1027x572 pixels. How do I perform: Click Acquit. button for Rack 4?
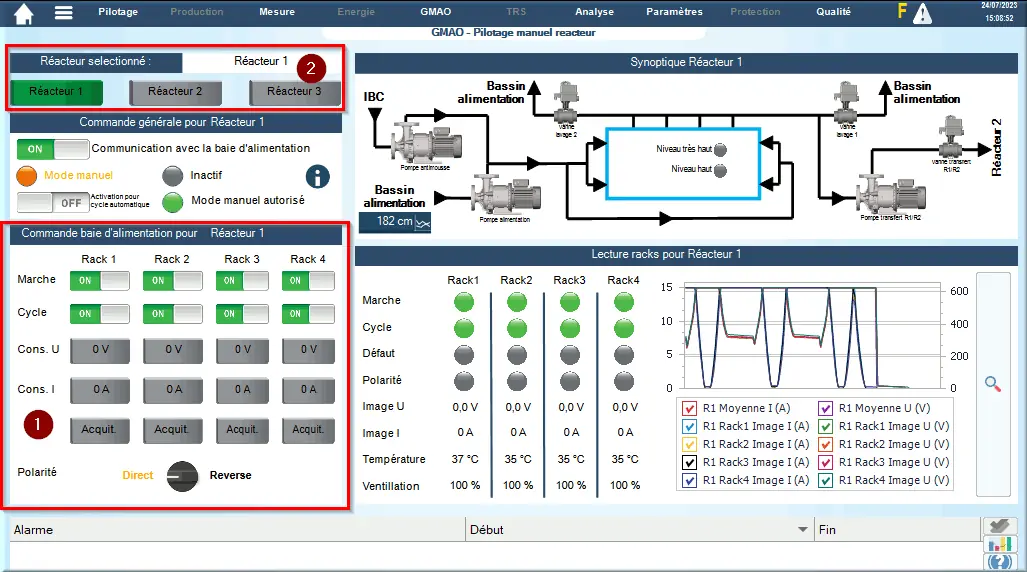(308, 430)
